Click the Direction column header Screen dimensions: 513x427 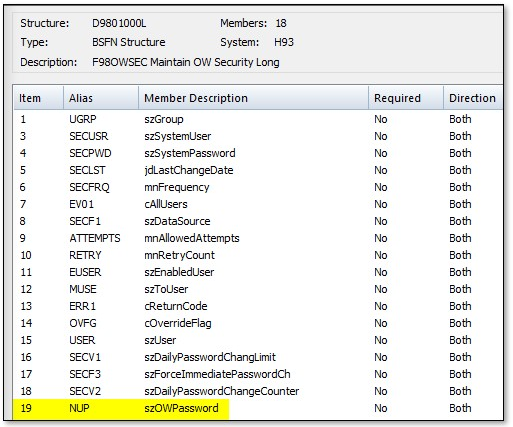[x=473, y=98]
